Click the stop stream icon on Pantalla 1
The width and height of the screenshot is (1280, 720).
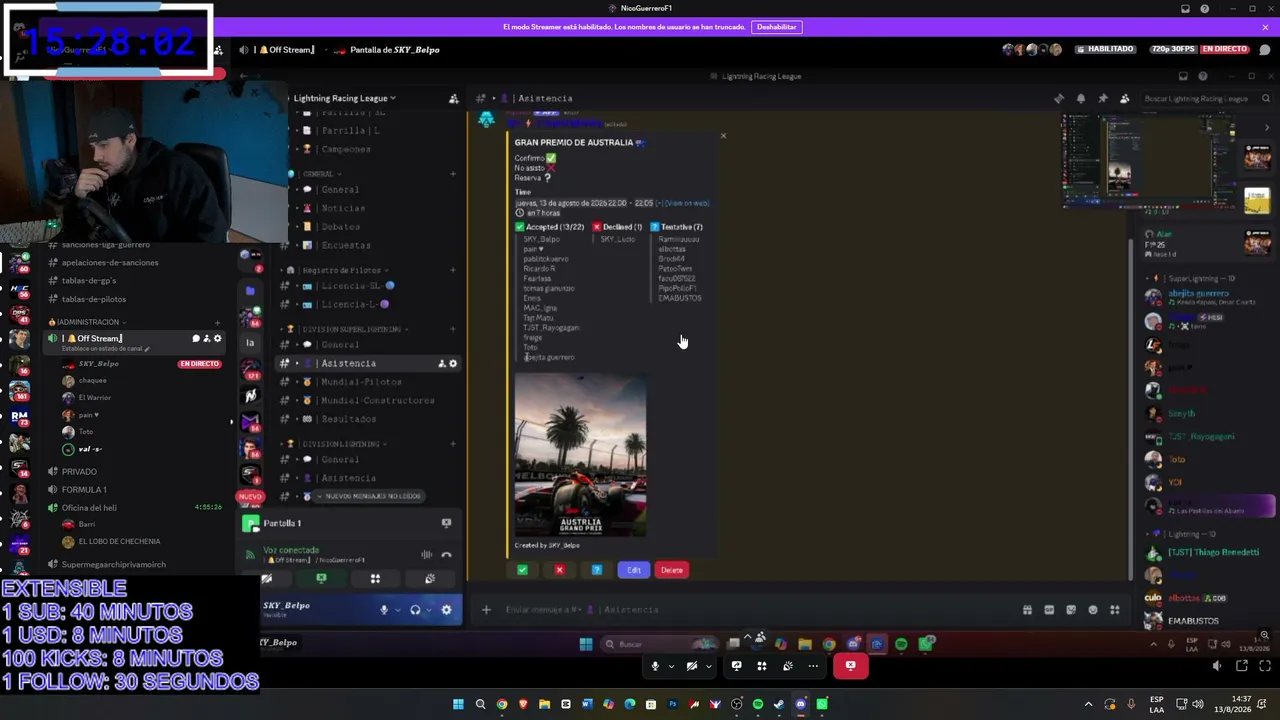[x=446, y=523]
